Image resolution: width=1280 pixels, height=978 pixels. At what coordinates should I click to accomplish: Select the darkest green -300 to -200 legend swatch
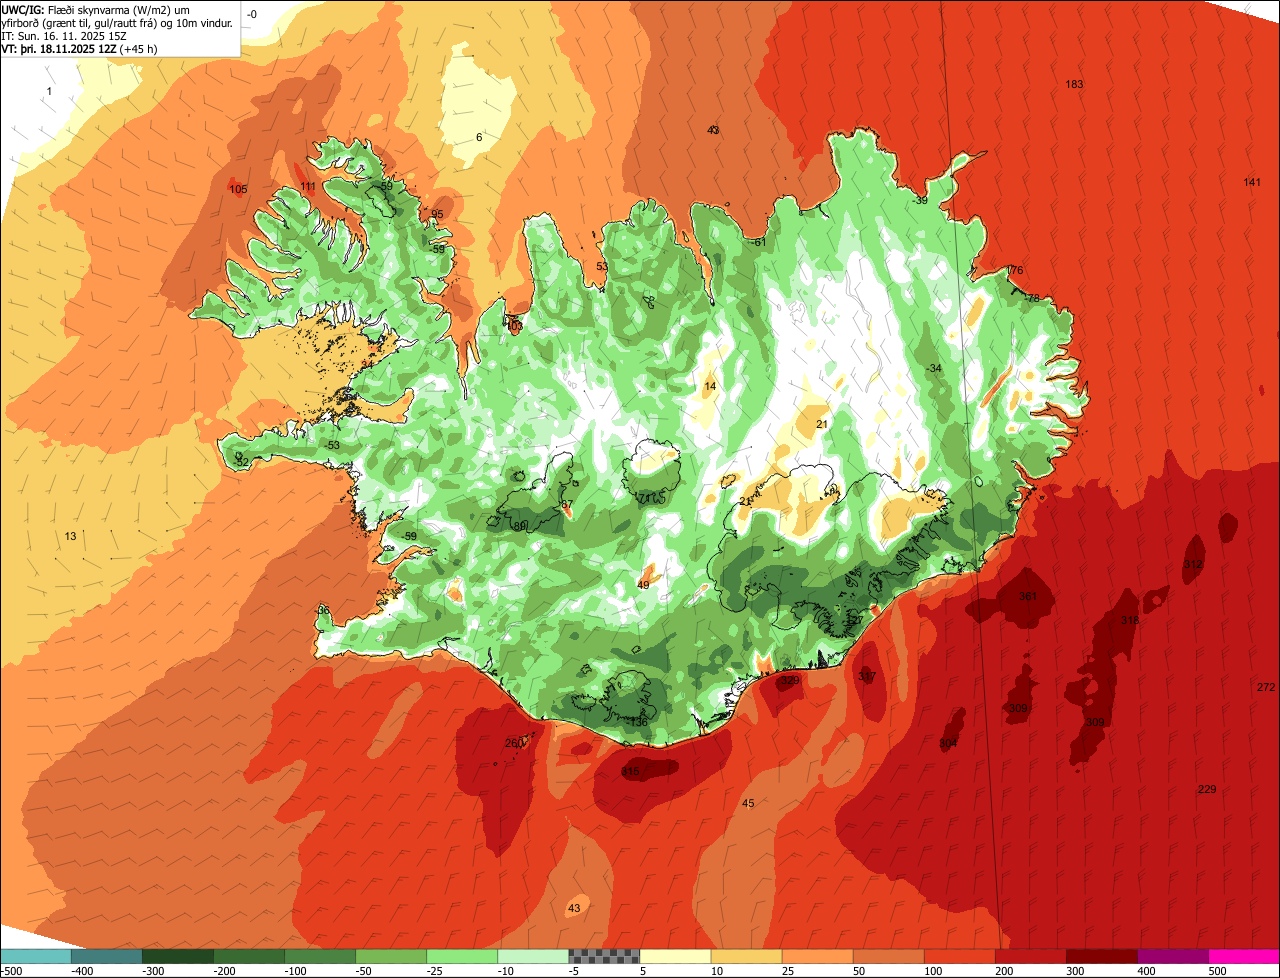coord(178,956)
